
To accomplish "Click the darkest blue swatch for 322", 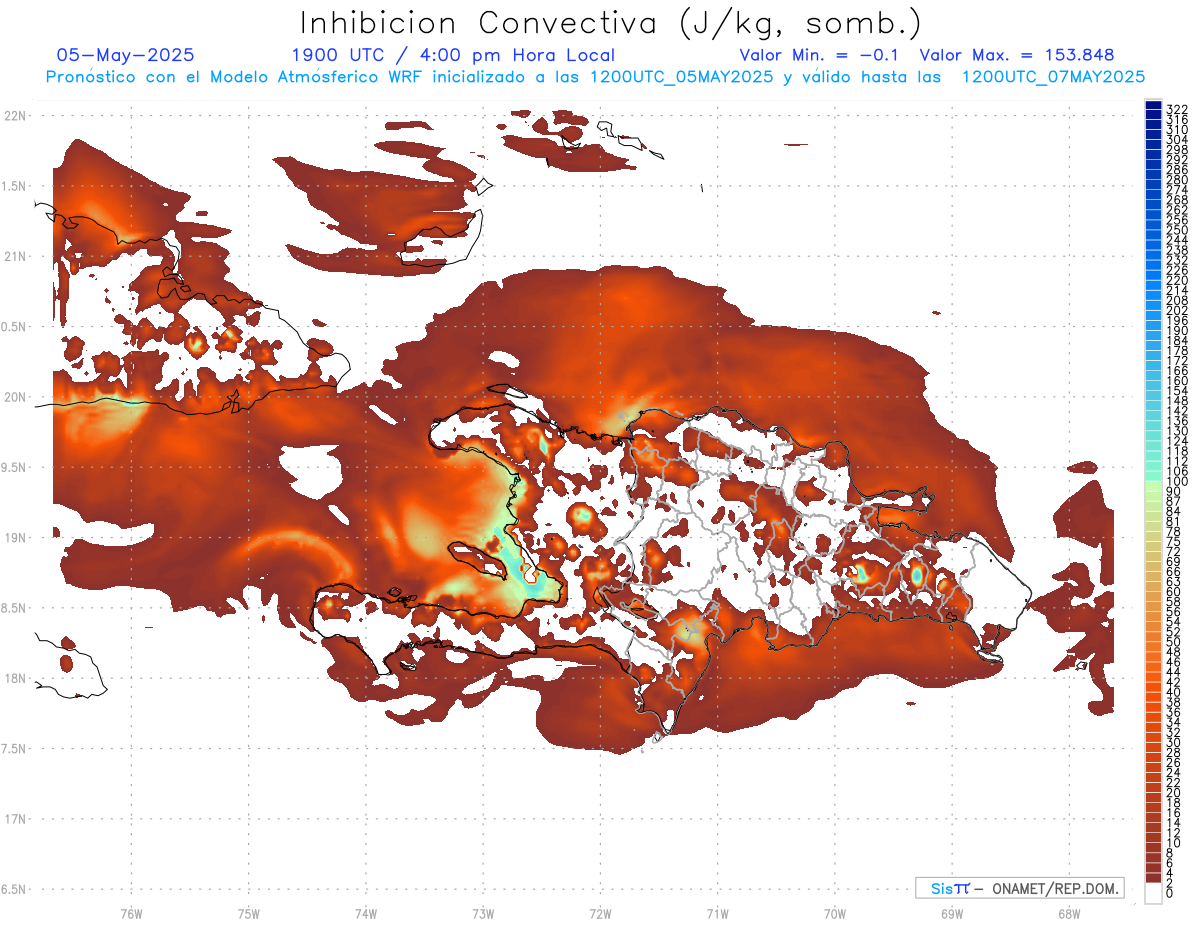I will point(1153,104).
